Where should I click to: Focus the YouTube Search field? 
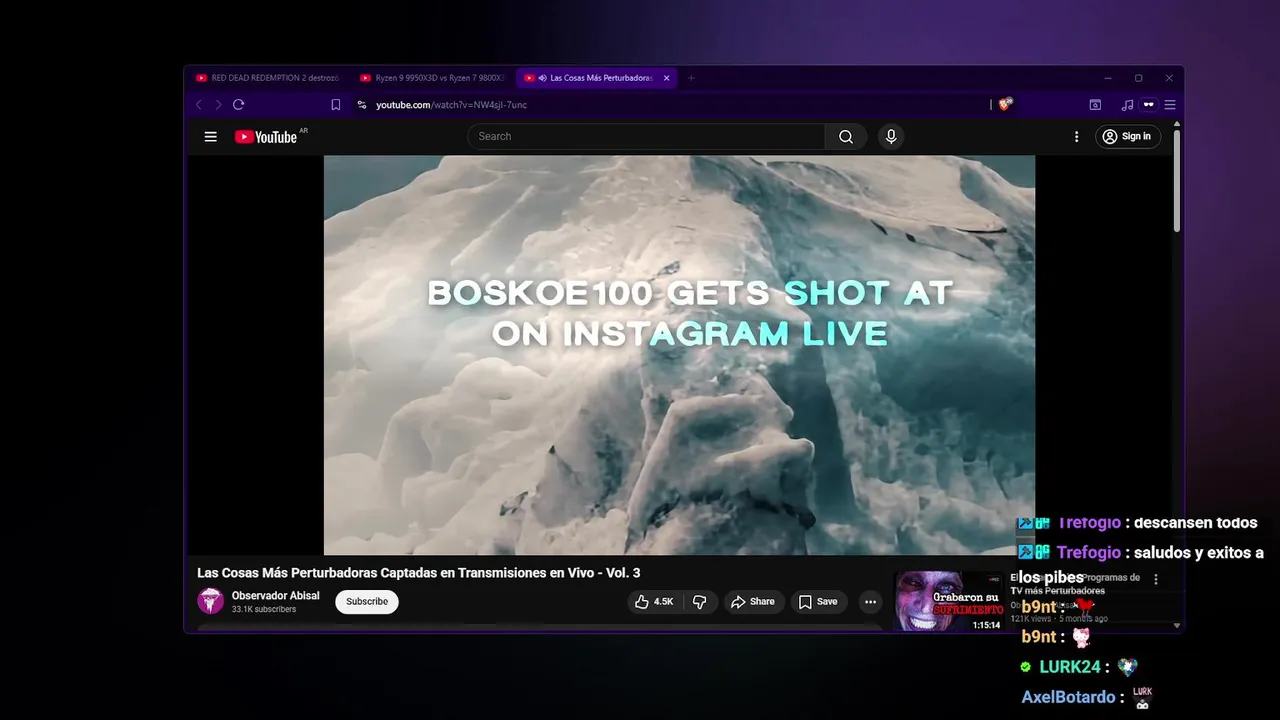(646, 137)
